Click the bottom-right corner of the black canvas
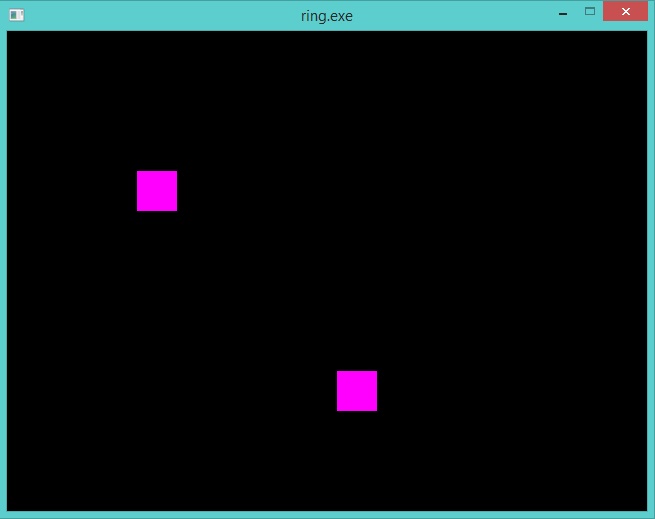 [x=644, y=507]
